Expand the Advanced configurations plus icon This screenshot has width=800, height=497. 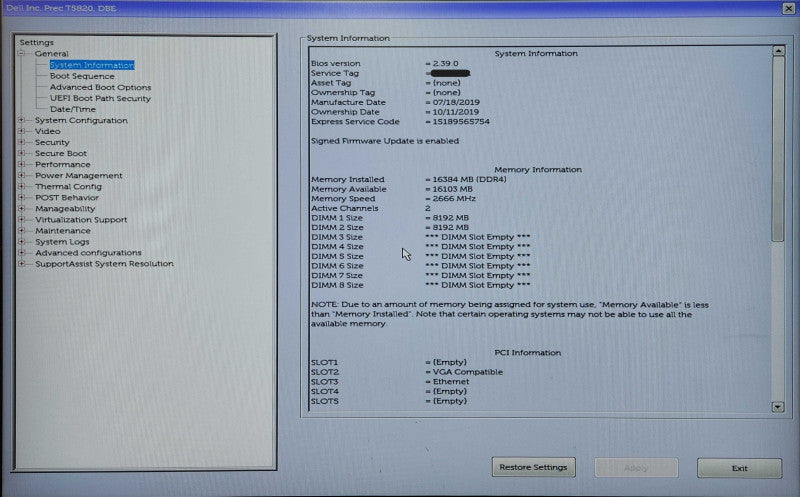[x=22, y=253]
